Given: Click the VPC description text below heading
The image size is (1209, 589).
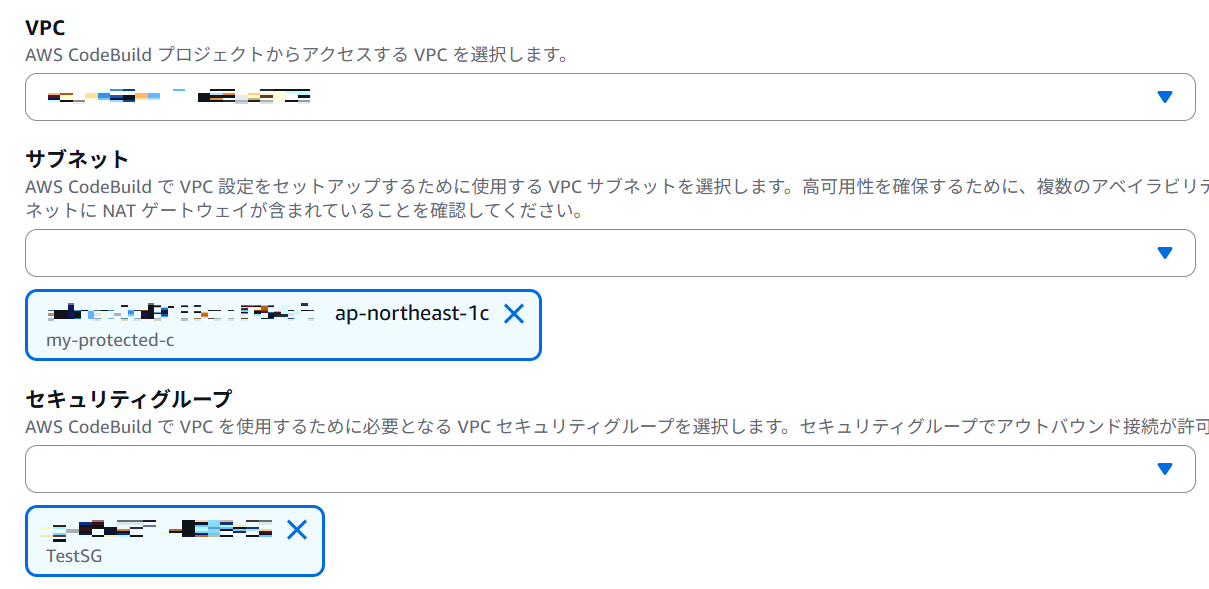Looking at the screenshot, I should (x=296, y=55).
